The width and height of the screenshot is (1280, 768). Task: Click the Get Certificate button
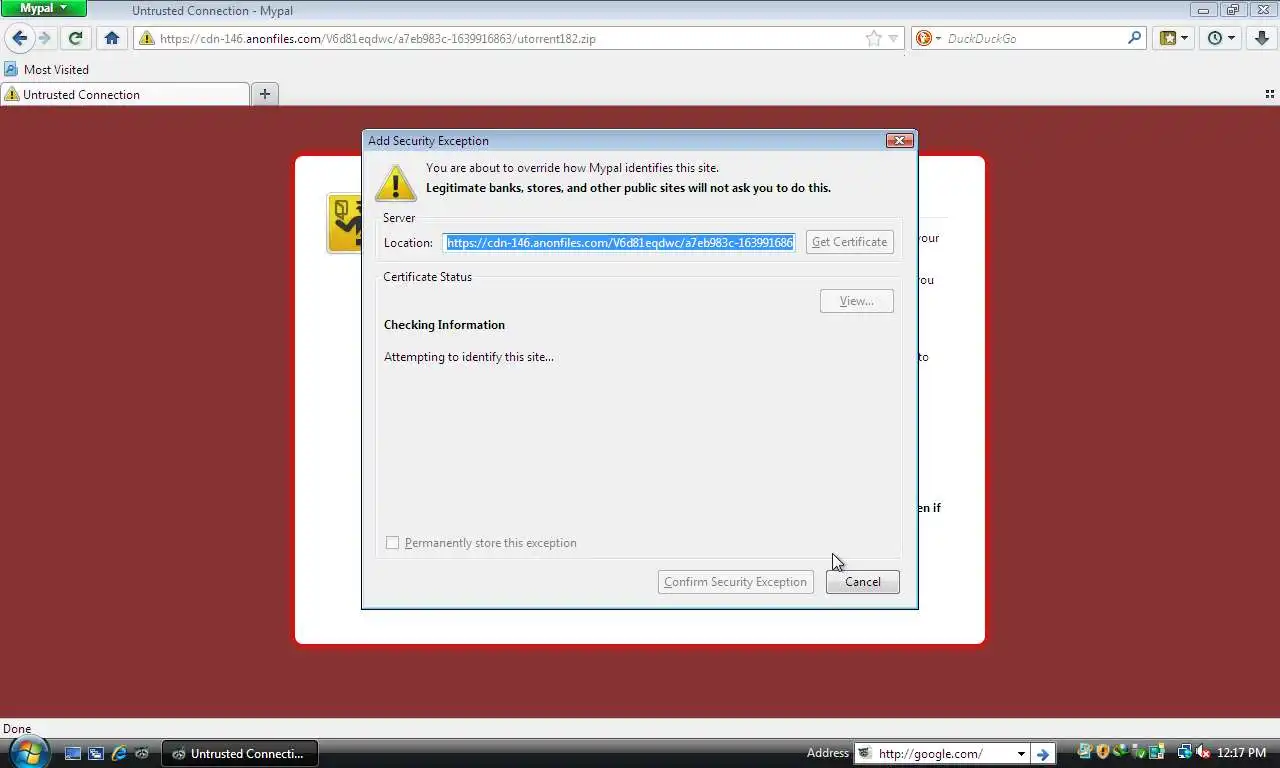(849, 242)
